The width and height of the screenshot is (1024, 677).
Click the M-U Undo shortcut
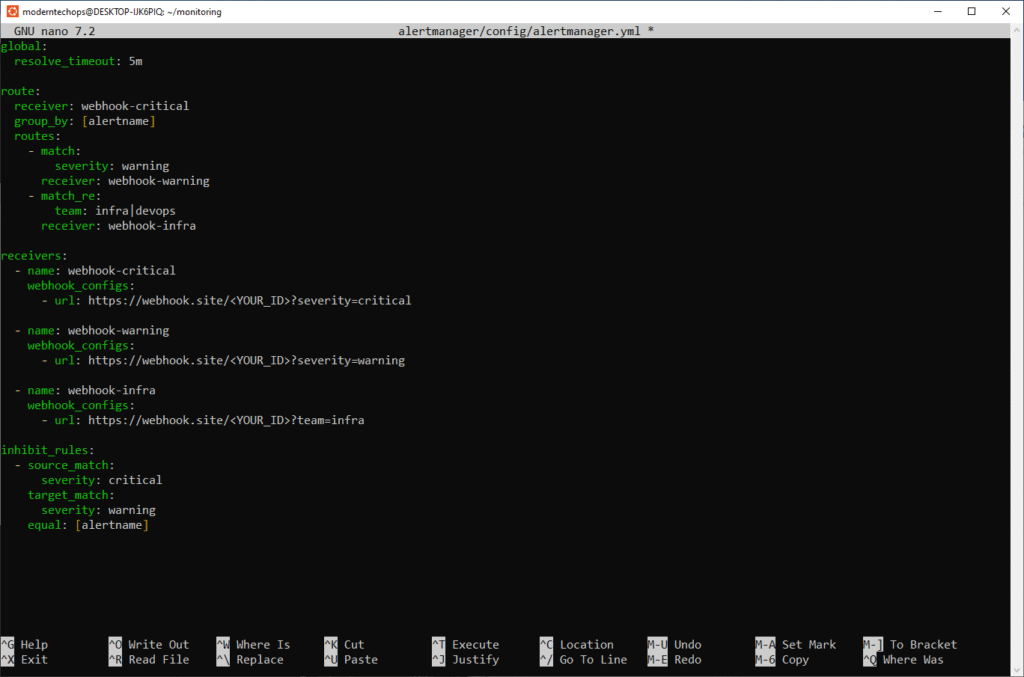[675, 644]
